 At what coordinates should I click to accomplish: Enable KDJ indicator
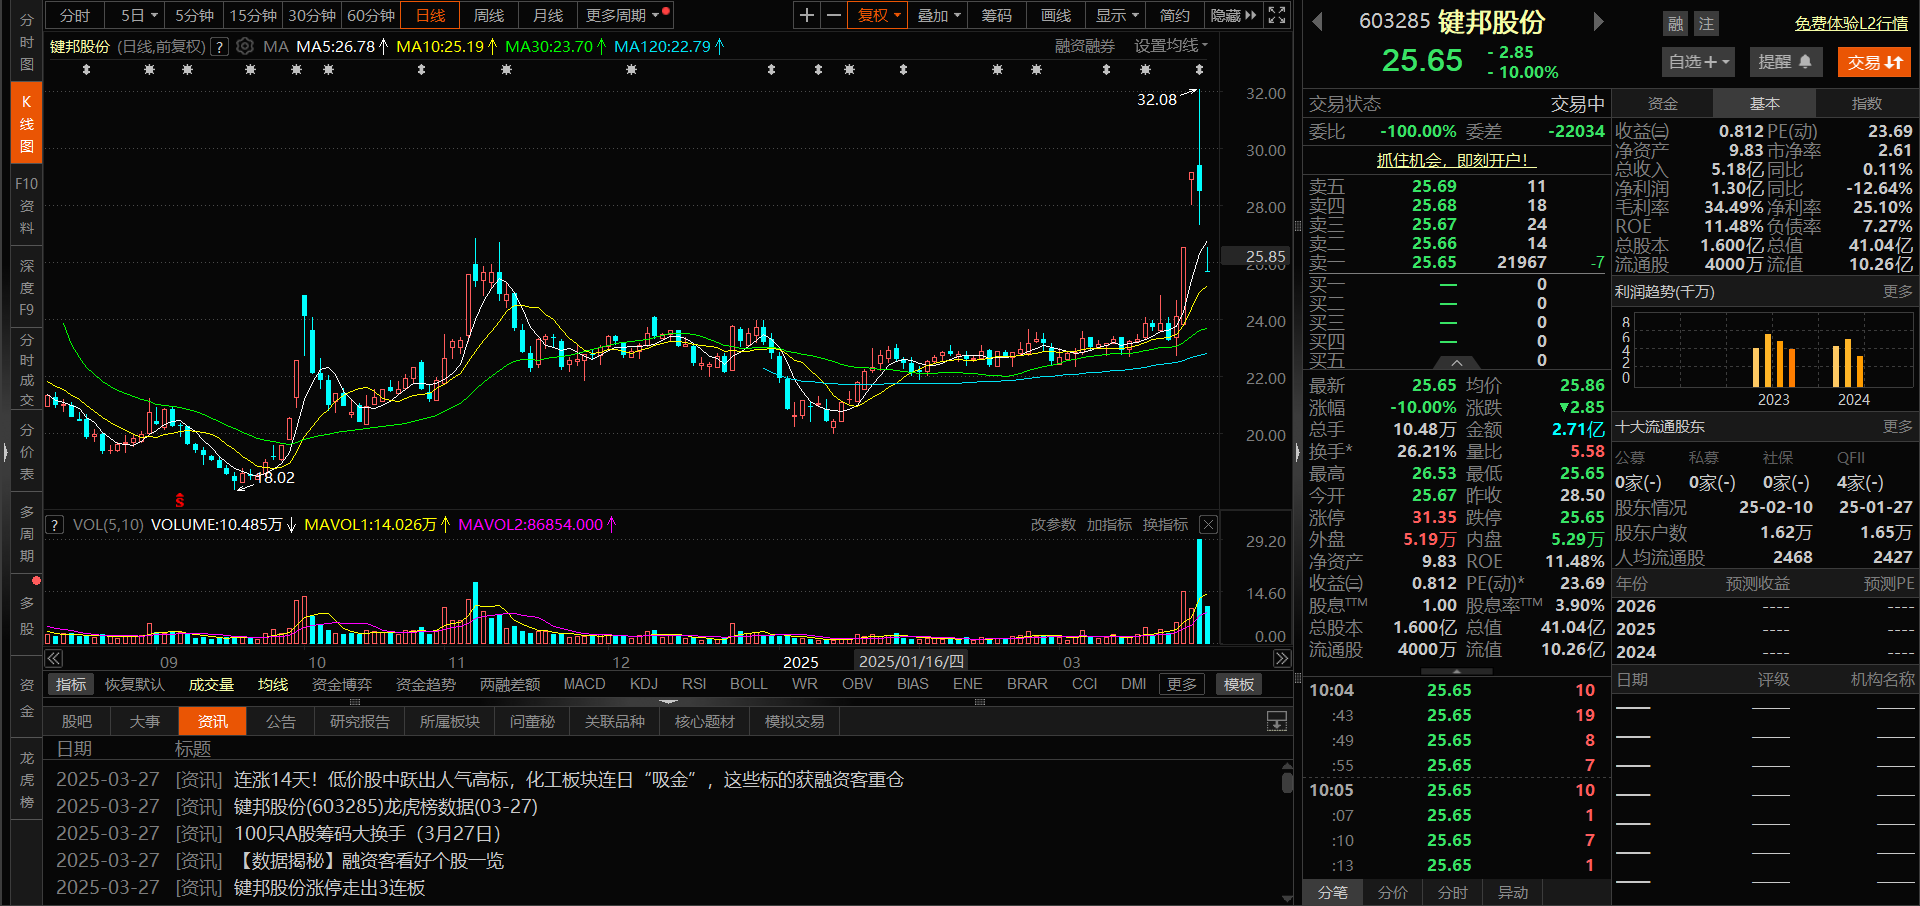[644, 684]
